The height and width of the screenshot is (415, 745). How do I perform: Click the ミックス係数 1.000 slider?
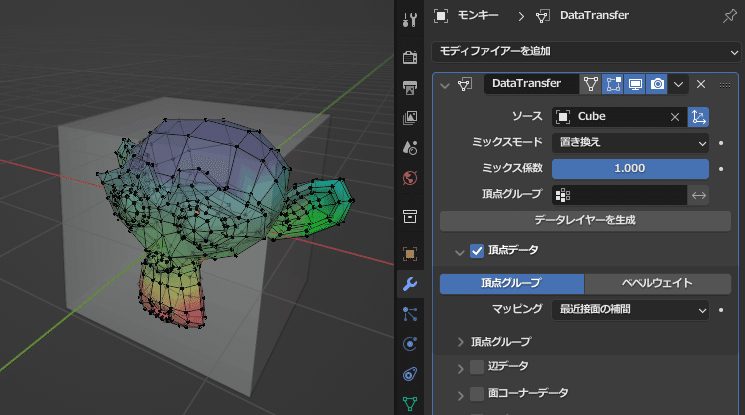pos(630,168)
